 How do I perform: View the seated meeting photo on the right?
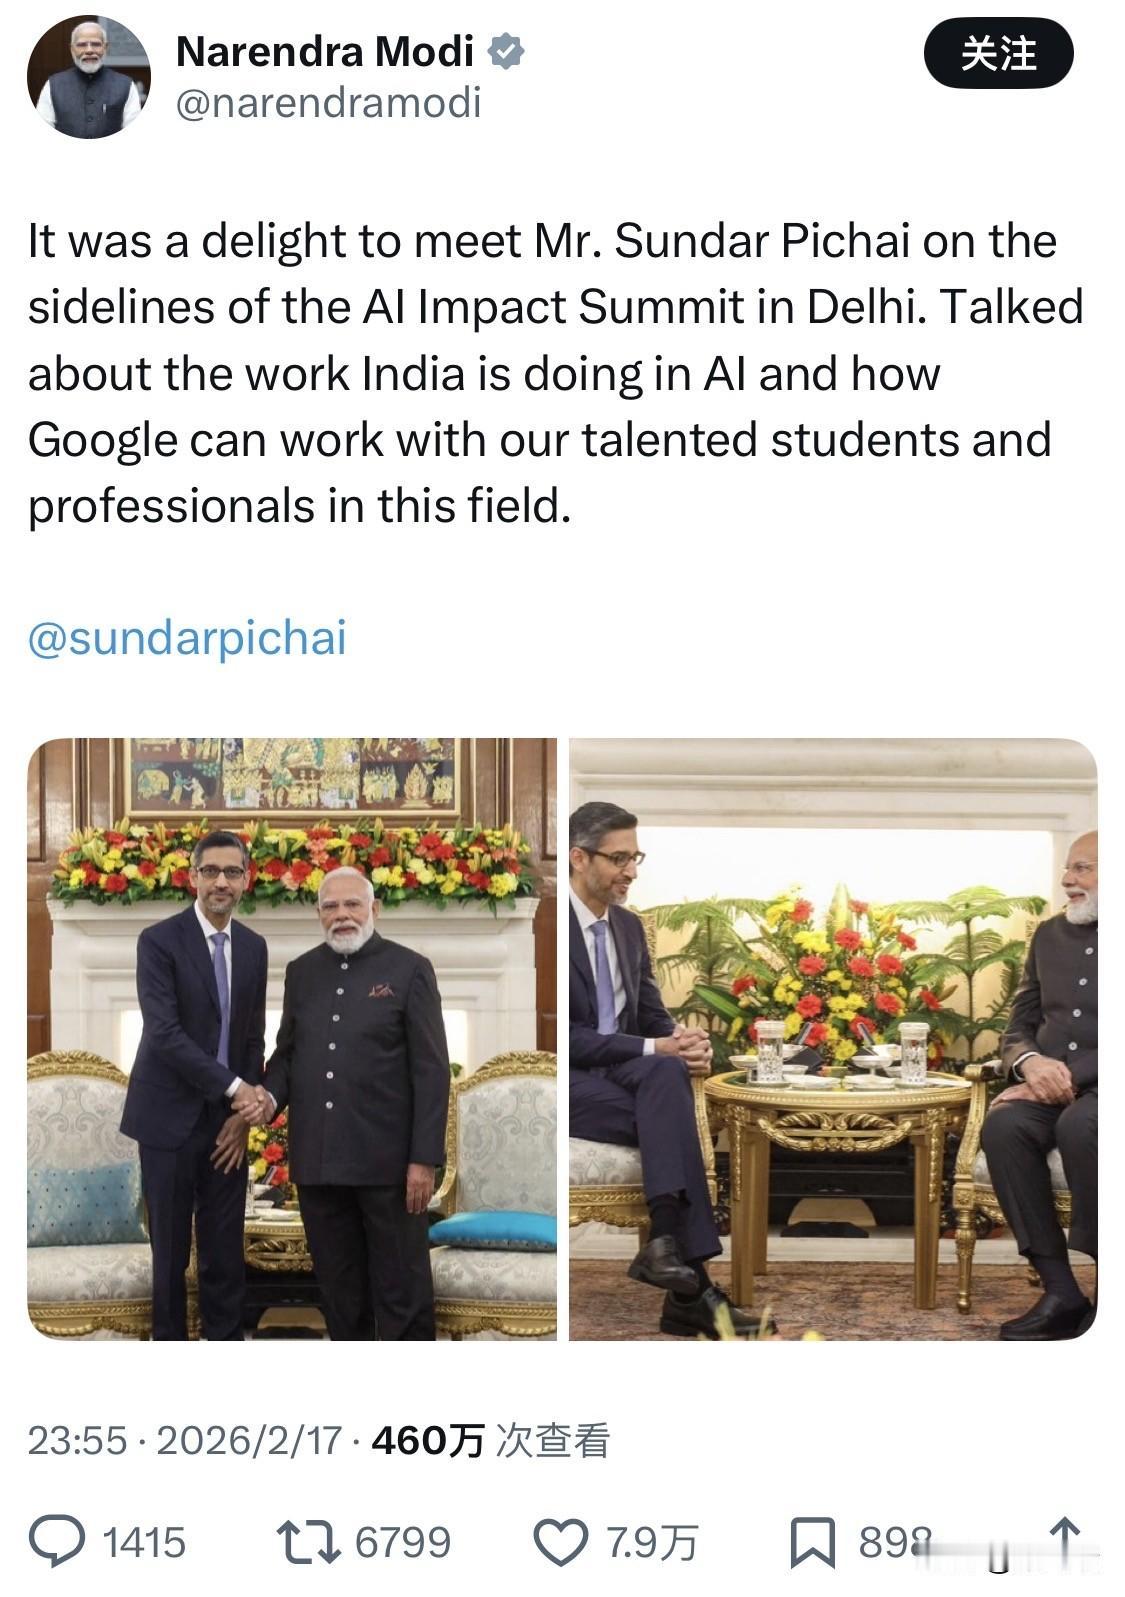833,1039
